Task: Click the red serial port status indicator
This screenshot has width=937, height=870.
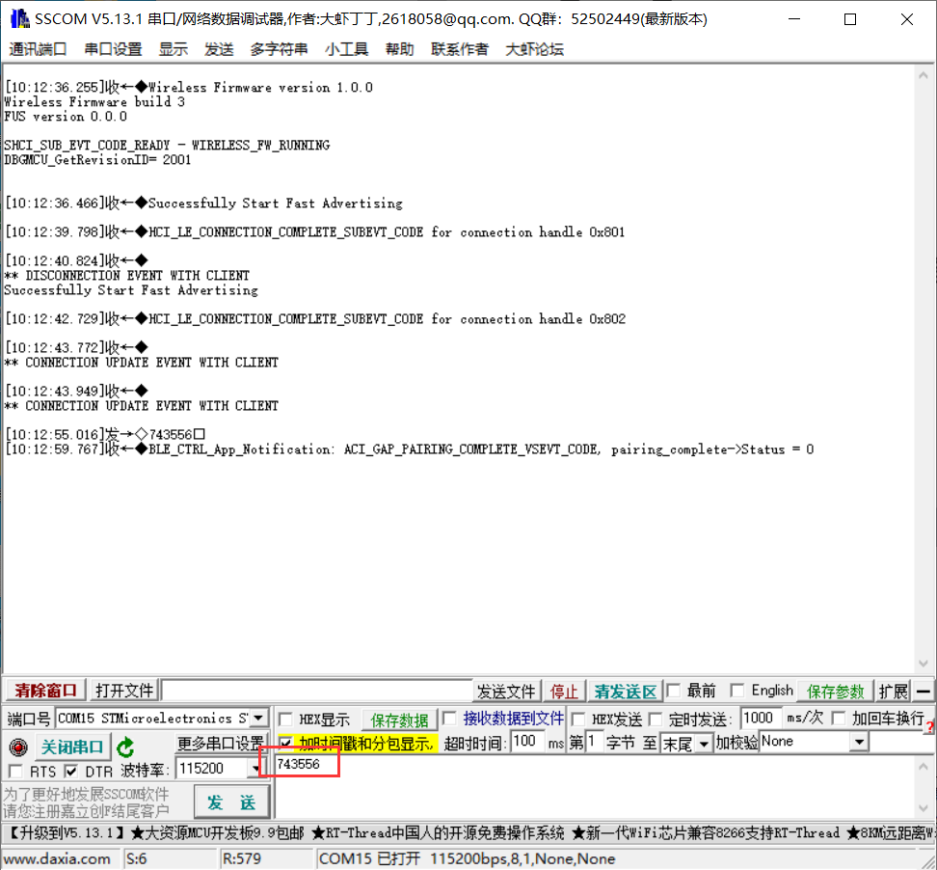Action: (x=18, y=747)
